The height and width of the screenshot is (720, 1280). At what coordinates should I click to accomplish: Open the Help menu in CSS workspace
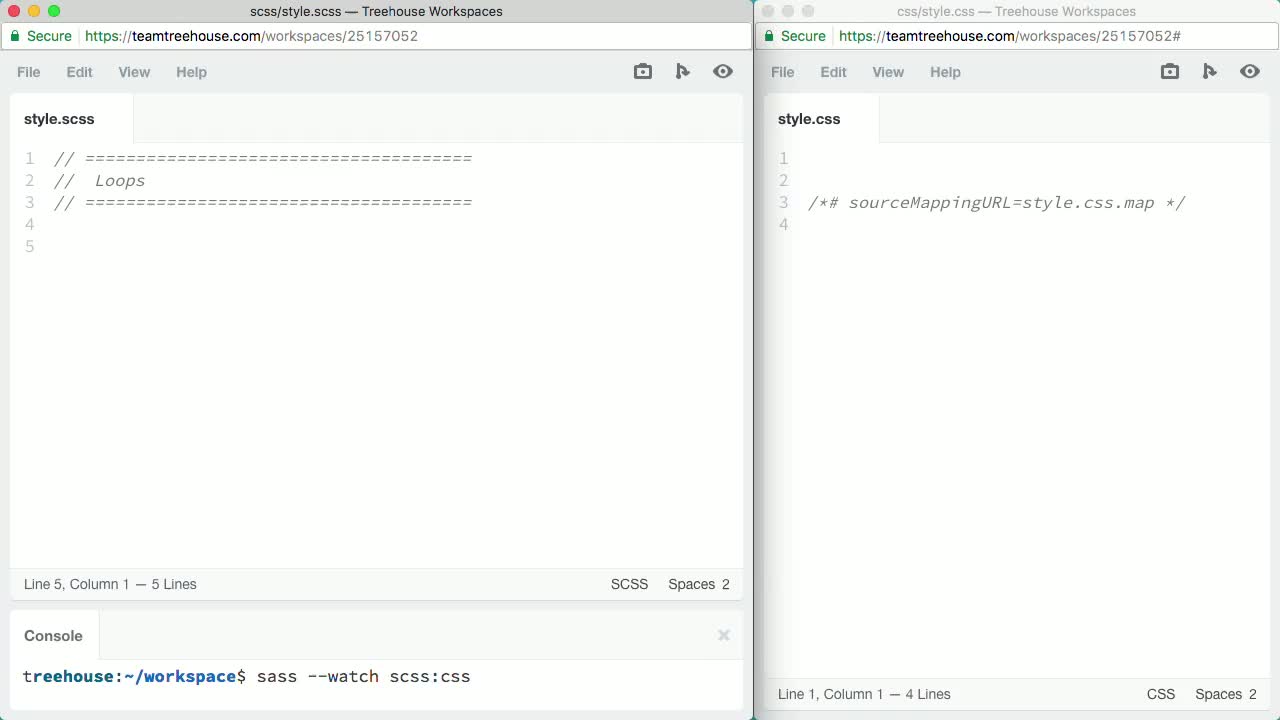pos(945,72)
